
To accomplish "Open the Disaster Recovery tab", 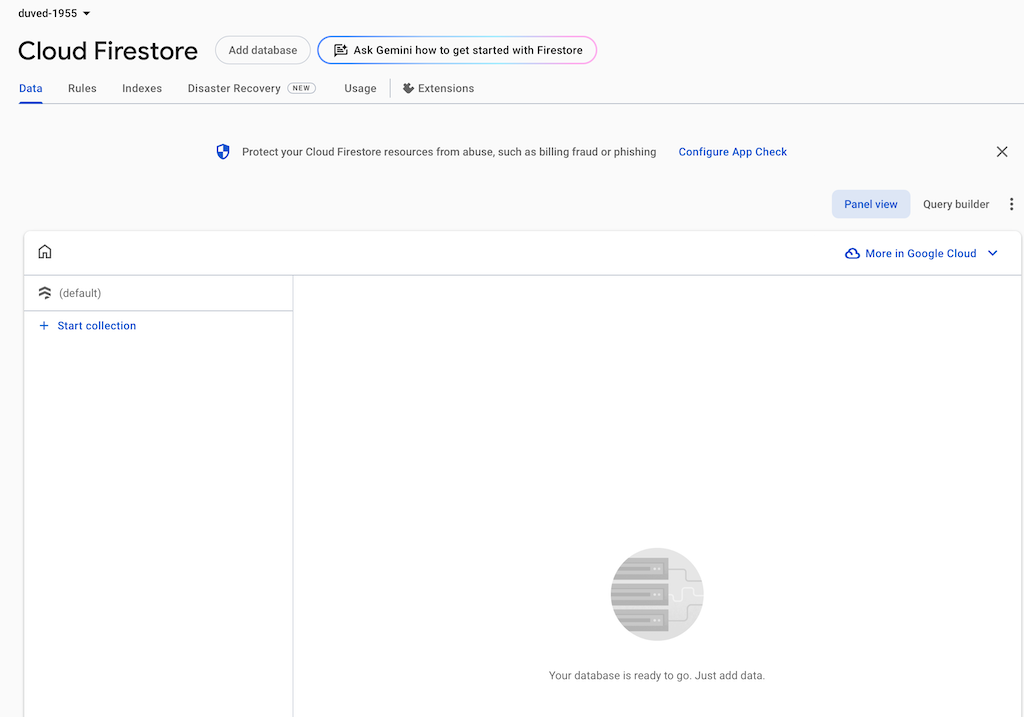I will 251,88.
